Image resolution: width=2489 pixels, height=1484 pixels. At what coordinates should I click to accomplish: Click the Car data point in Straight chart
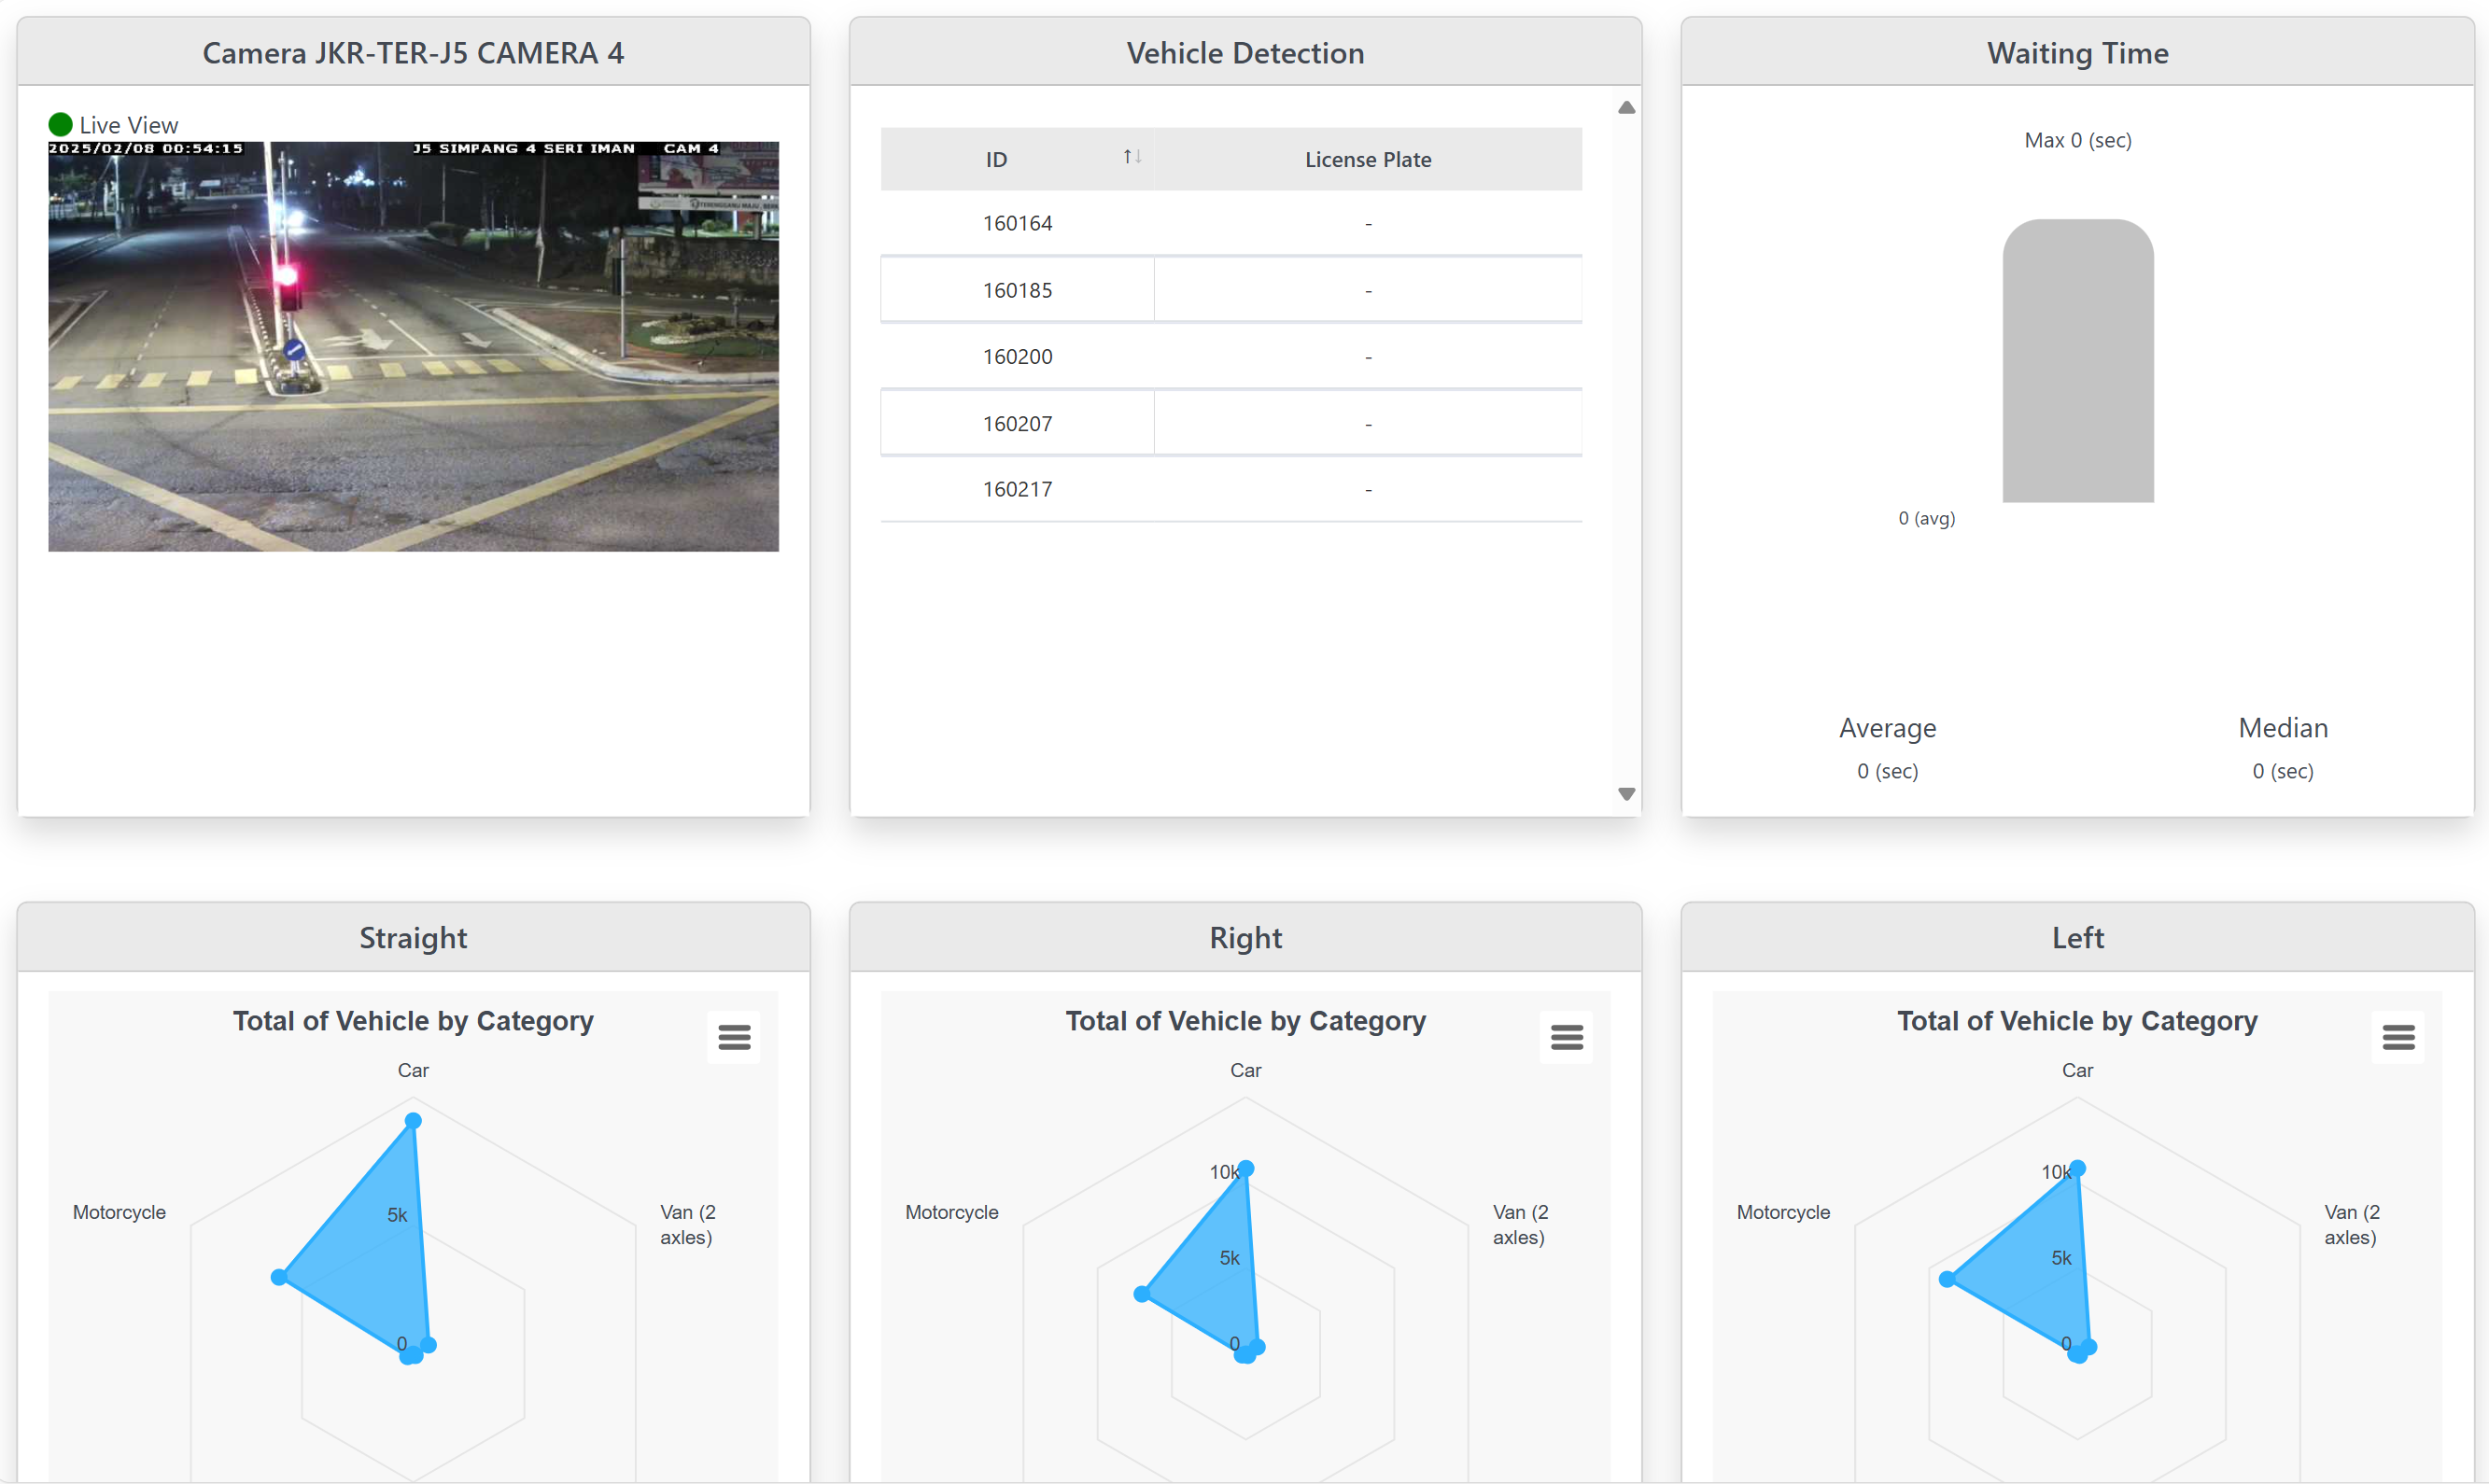pyautogui.click(x=413, y=1120)
